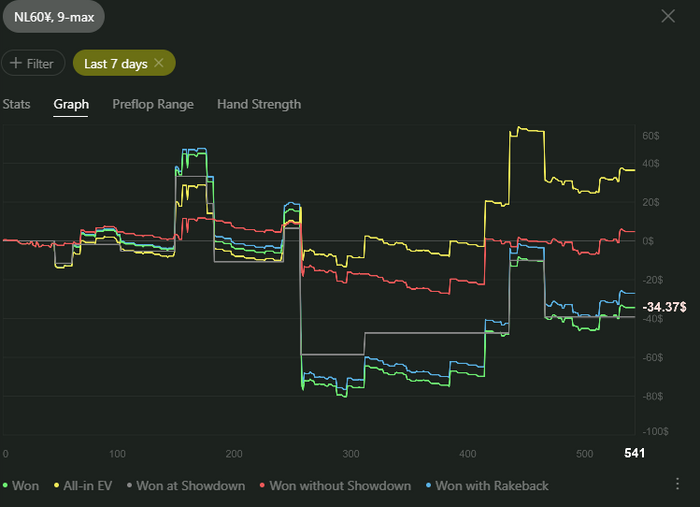Viewport: 700px width, 507px height.
Task: Click the 541 hand count label
Action: [635, 453]
